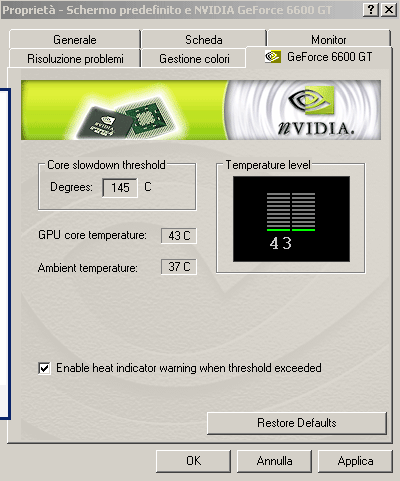Click the Ambient temperature label
400x481 pixels.
click(x=88, y=268)
